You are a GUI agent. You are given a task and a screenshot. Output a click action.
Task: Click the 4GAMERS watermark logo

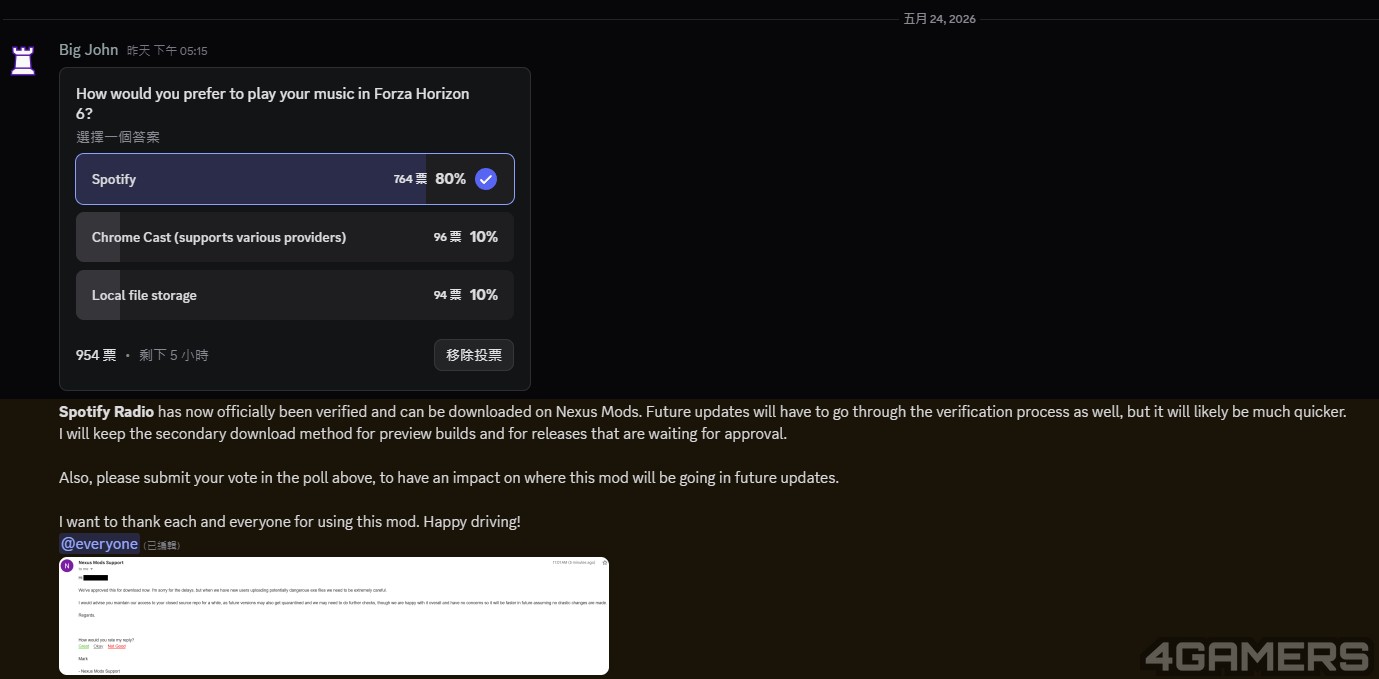pyautogui.click(x=1257, y=656)
